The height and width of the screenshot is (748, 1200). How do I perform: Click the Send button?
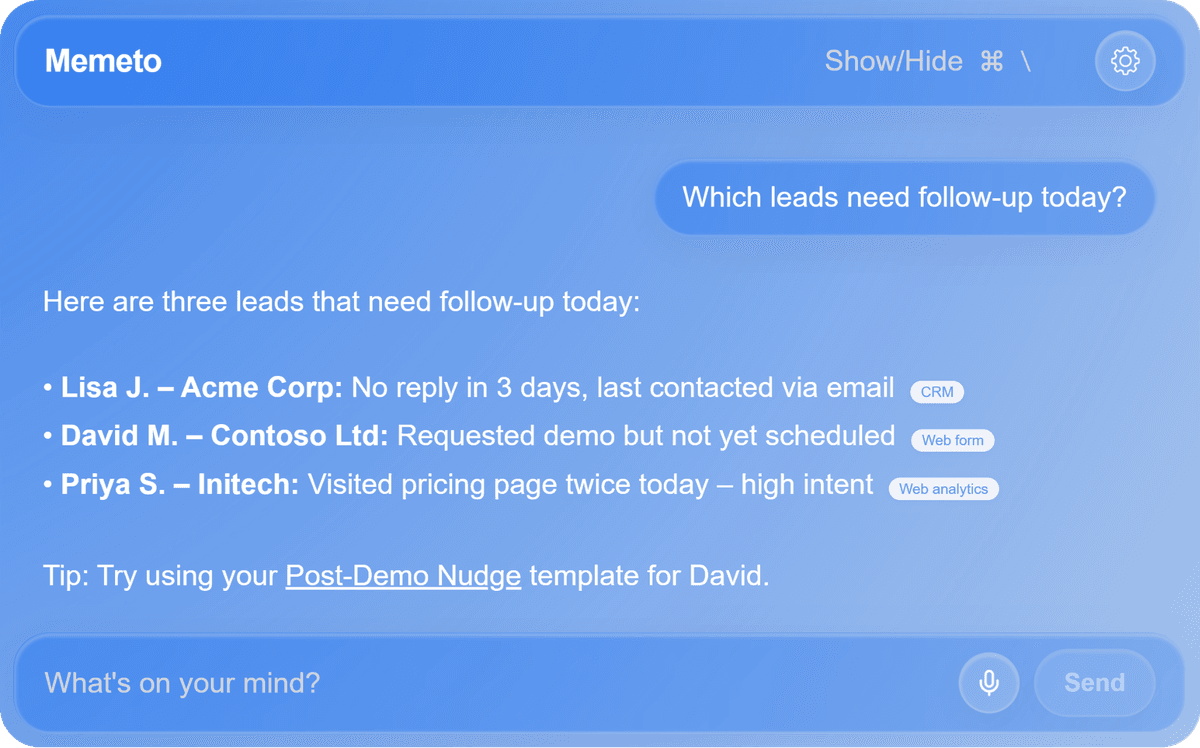[x=1094, y=683]
